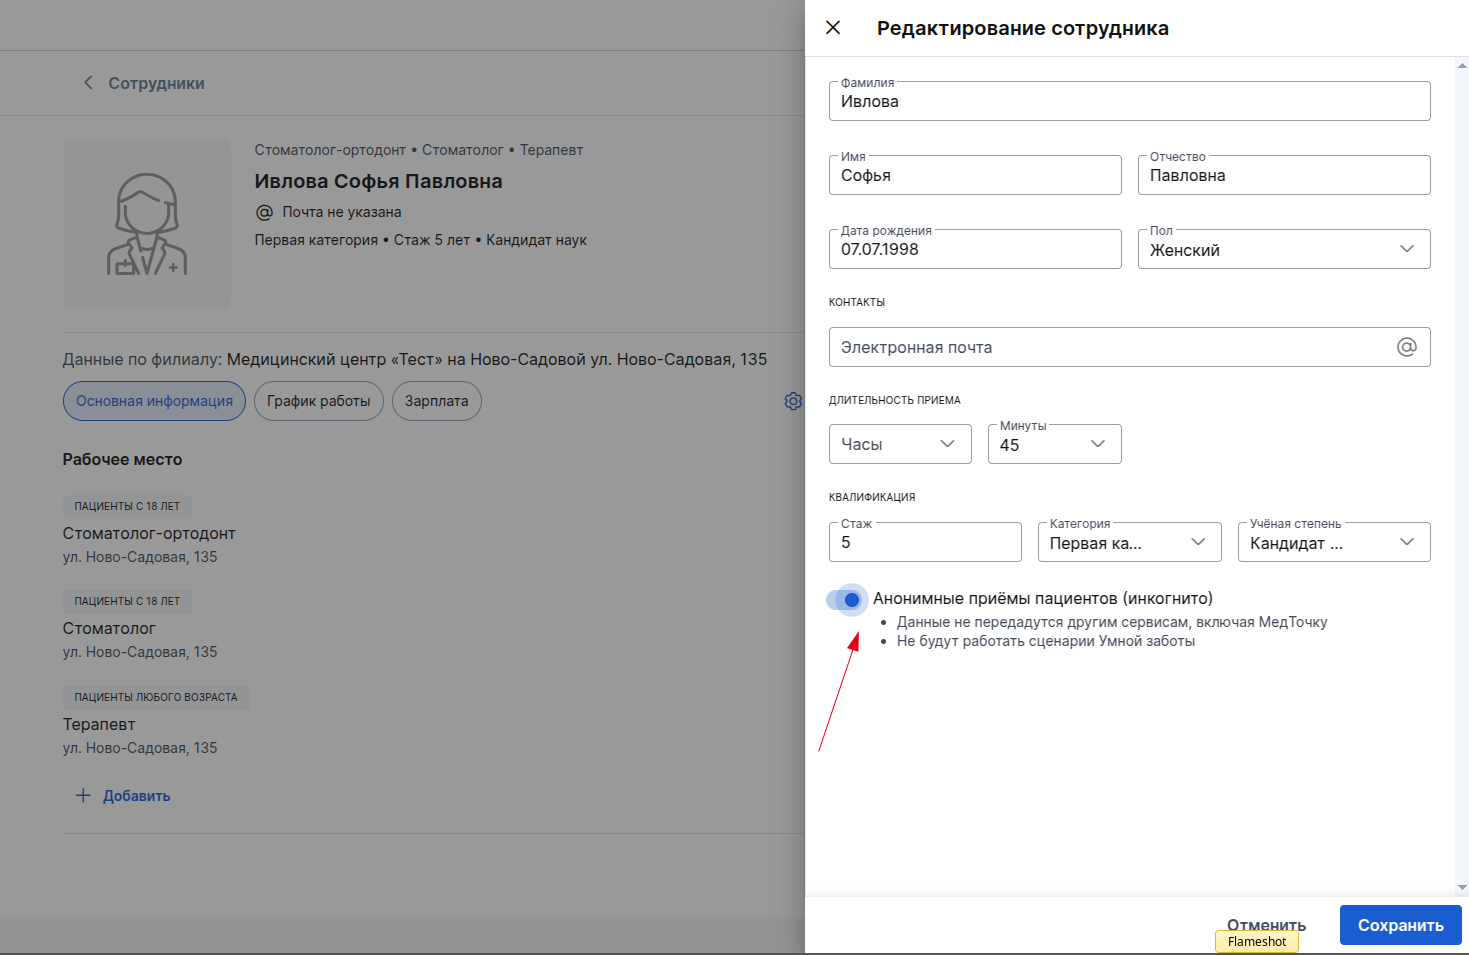Click the doctor avatar placeholder image
Screen dimensions: 1469x955
coord(147,224)
